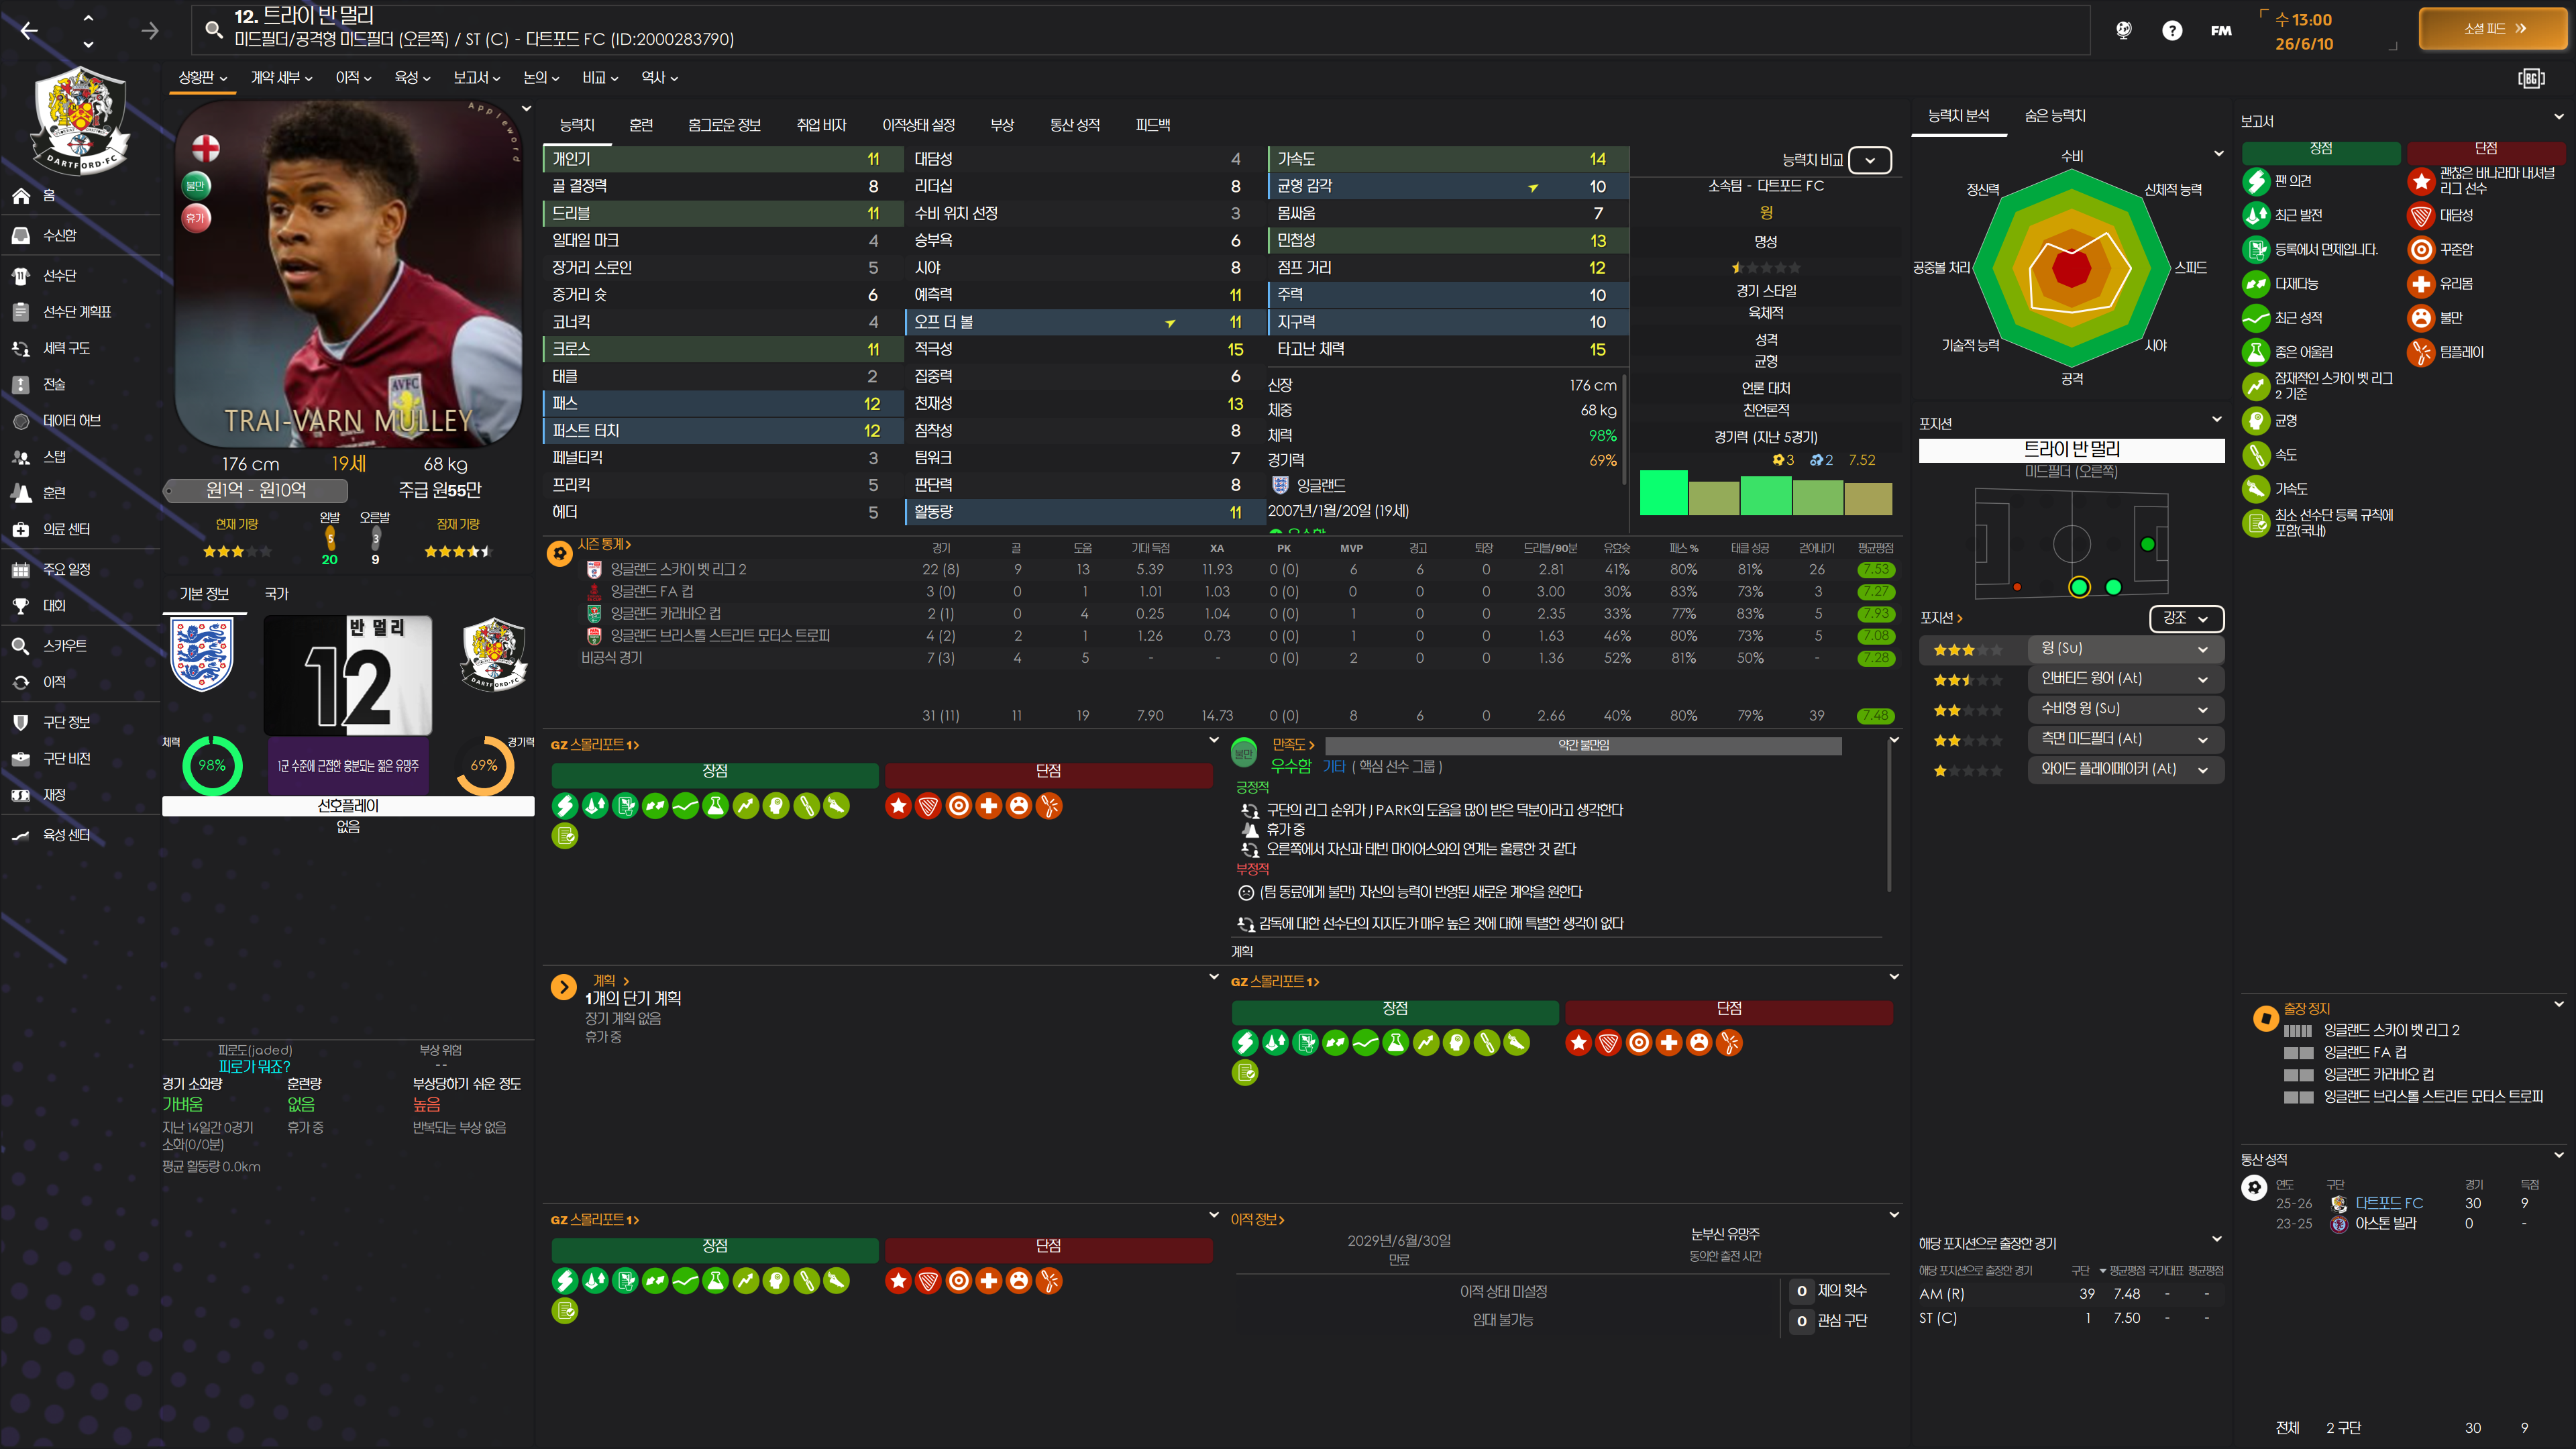Go back with the left arrow
Viewport: 2576px width, 1449px height.
pyautogui.click(x=29, y=31)
